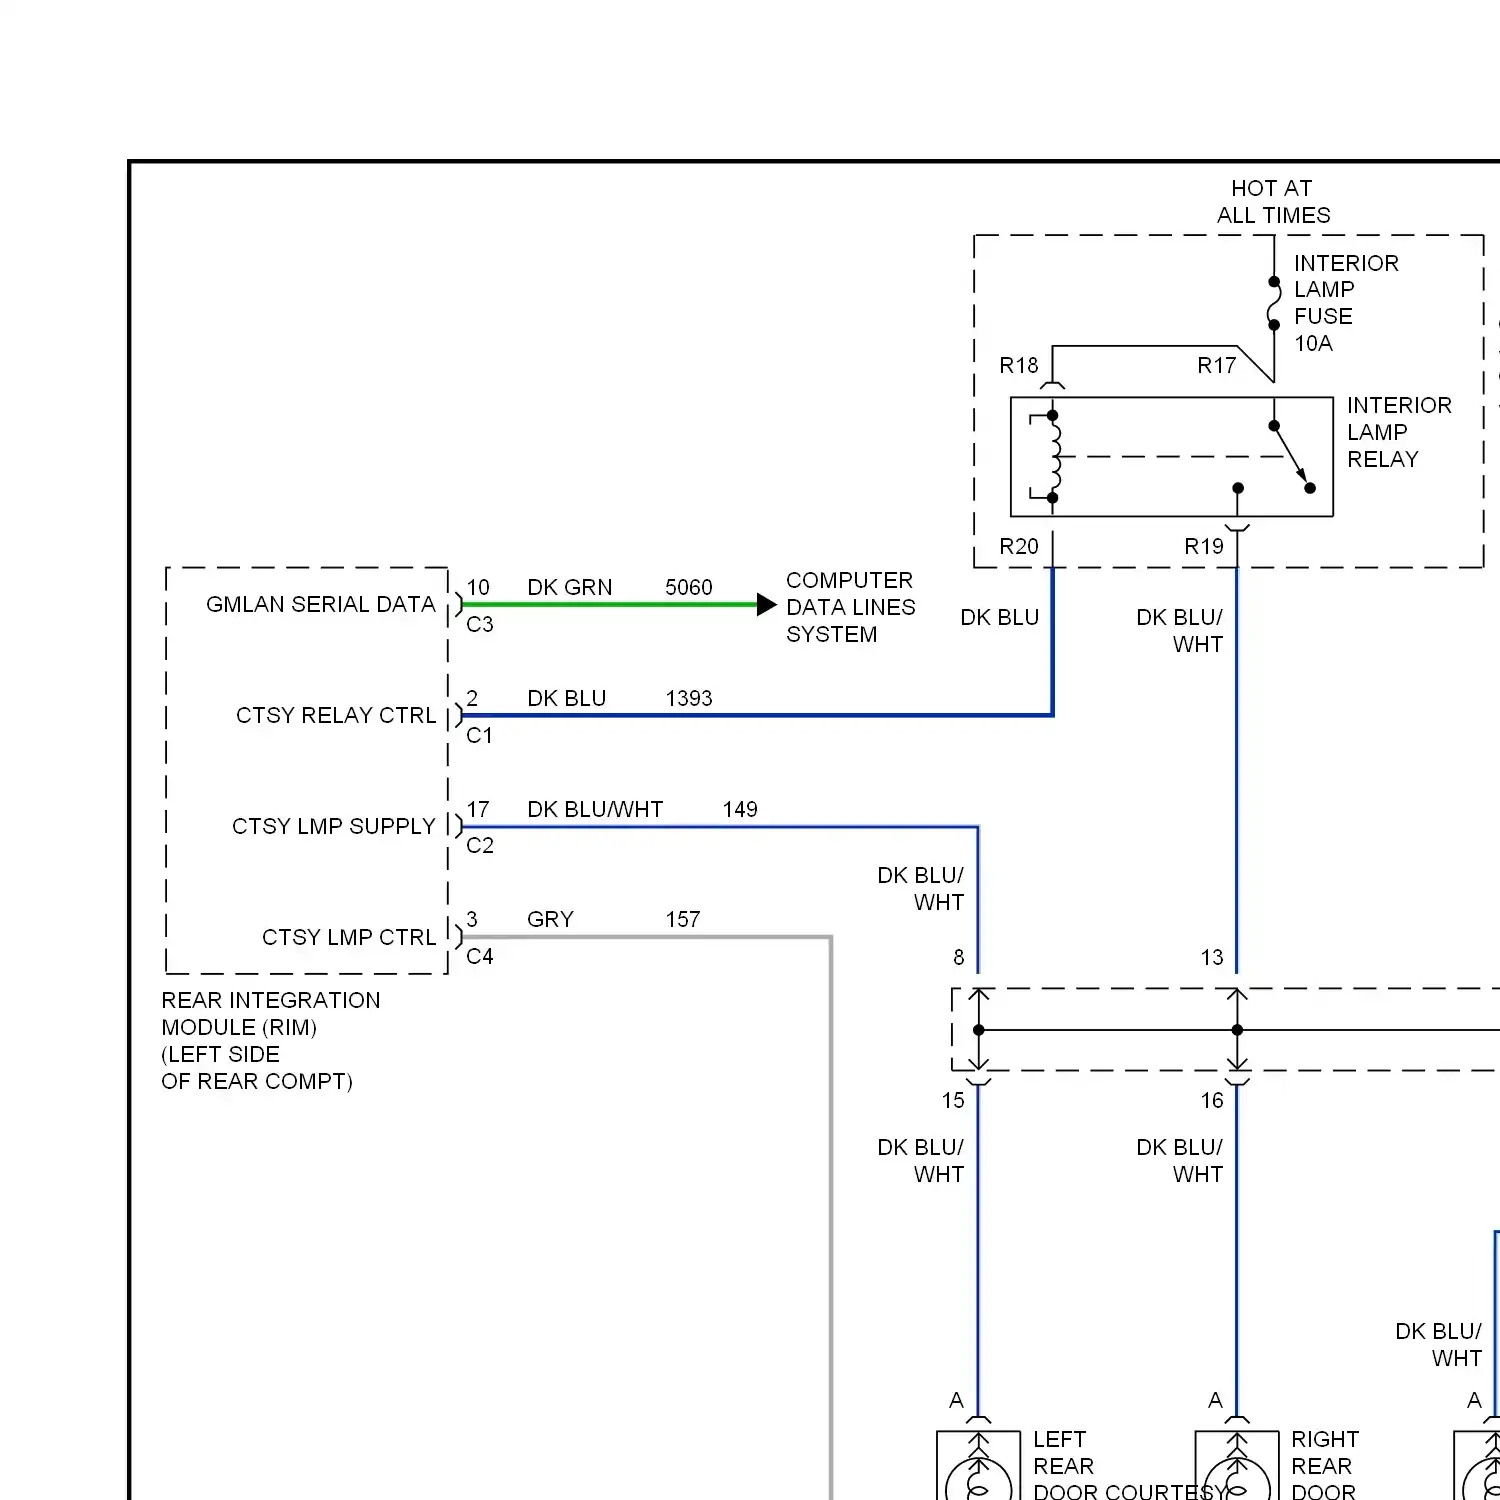The image size is (1500, 1500).
Task: Select pin number 15 below the splice pack
Action: [x=953, y=1101]
